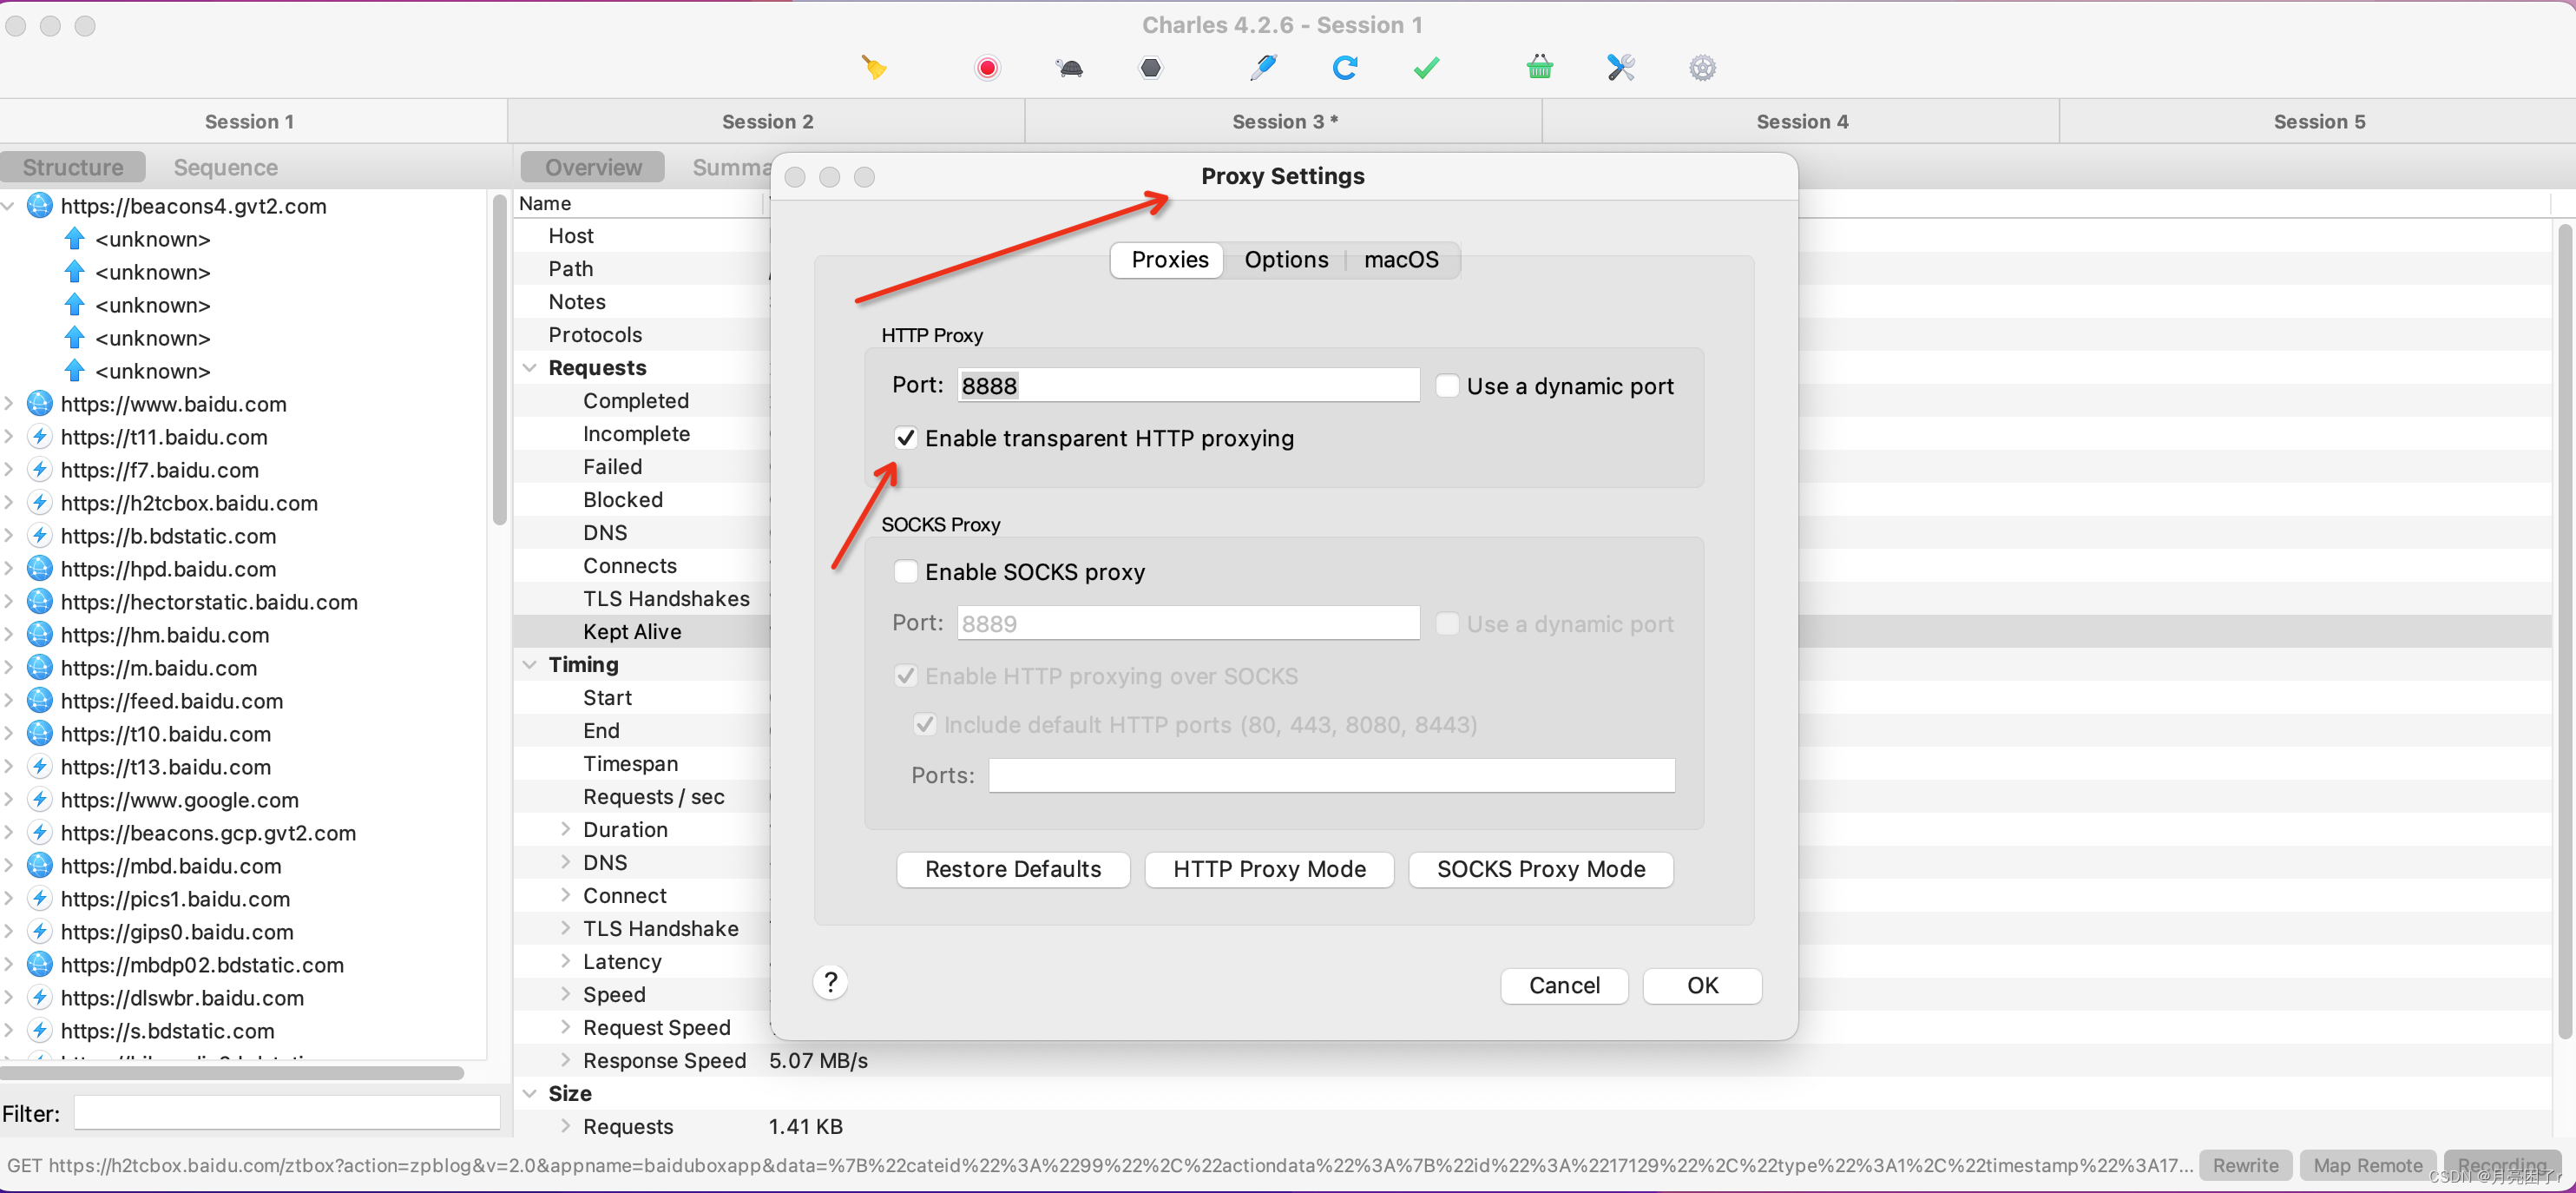
Task: Click the green validate checkmark icon
Action: [x=1427, y=68]
